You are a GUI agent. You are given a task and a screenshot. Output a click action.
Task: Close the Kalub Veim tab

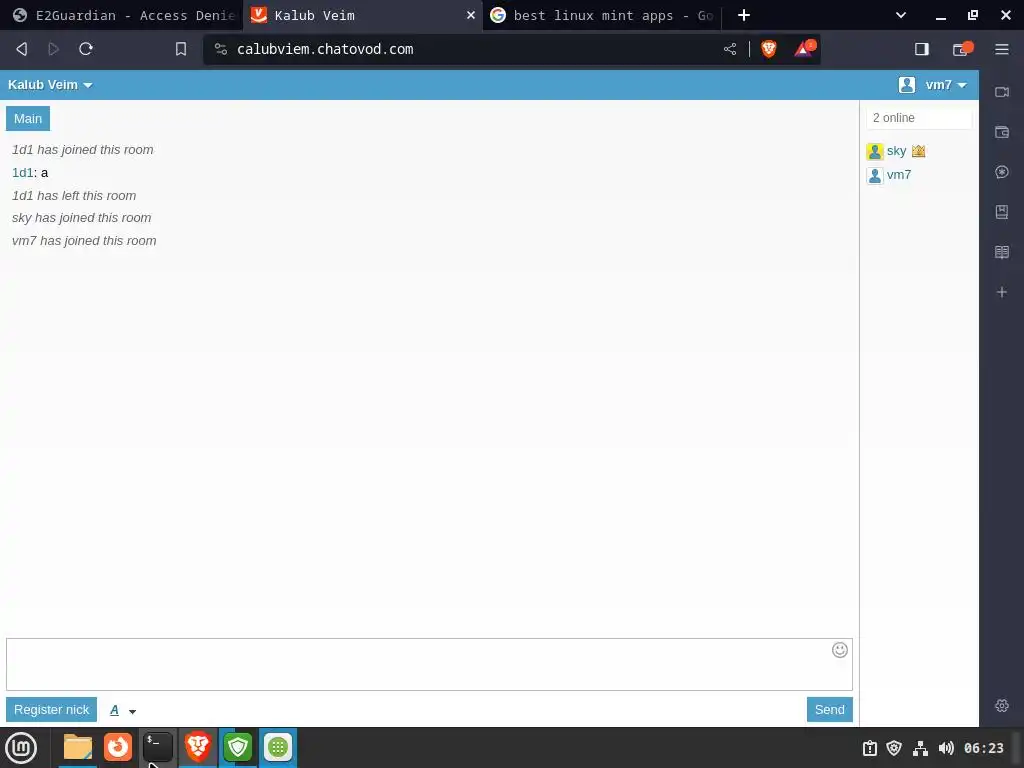coord(470,15)
